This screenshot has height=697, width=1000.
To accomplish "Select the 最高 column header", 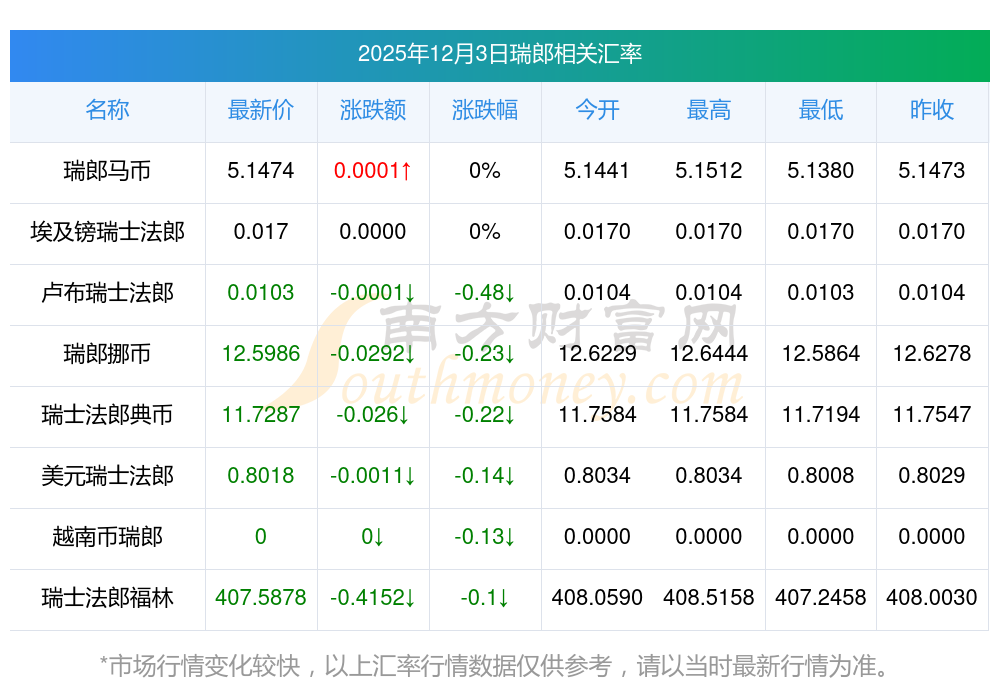I will pyautogui.click(x=709, y=110).
